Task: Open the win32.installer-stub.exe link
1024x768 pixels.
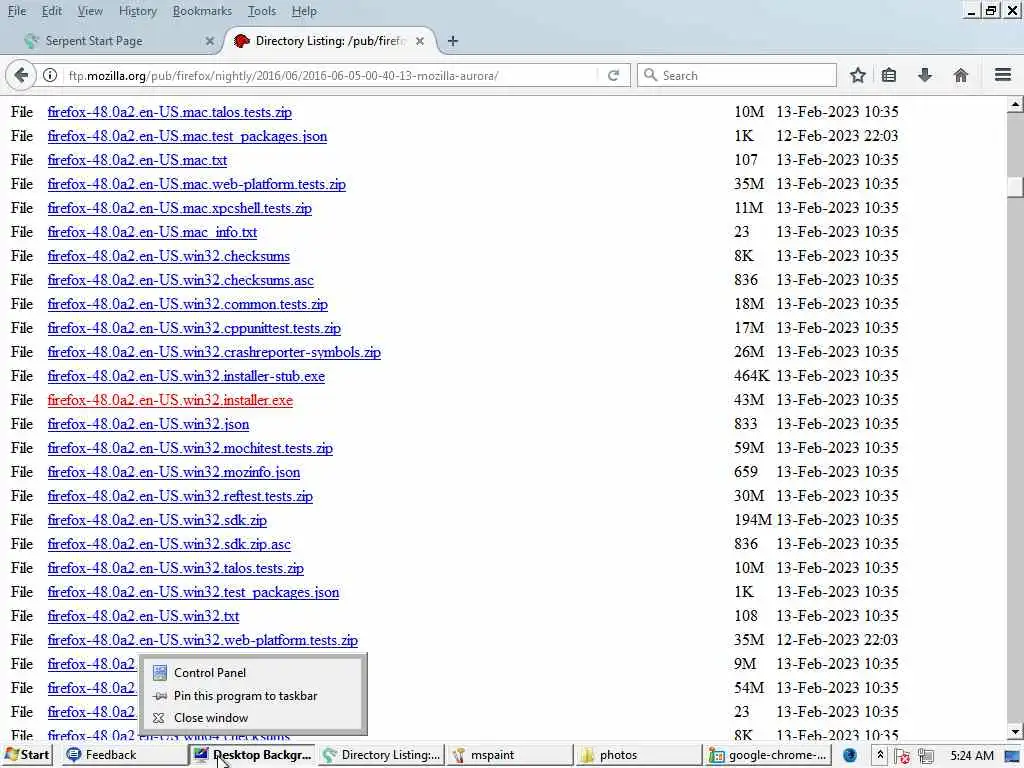Action: click(186, 376)
